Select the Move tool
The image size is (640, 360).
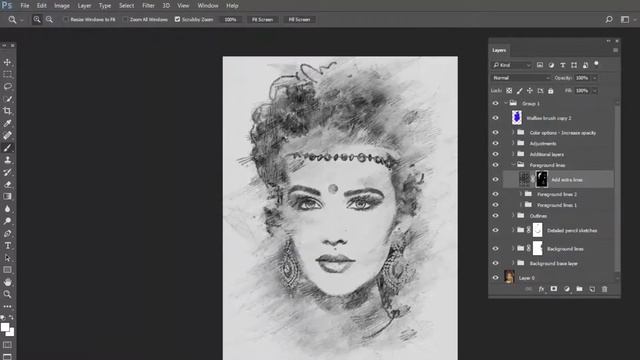pyautogui.click(x=7, y=62)
